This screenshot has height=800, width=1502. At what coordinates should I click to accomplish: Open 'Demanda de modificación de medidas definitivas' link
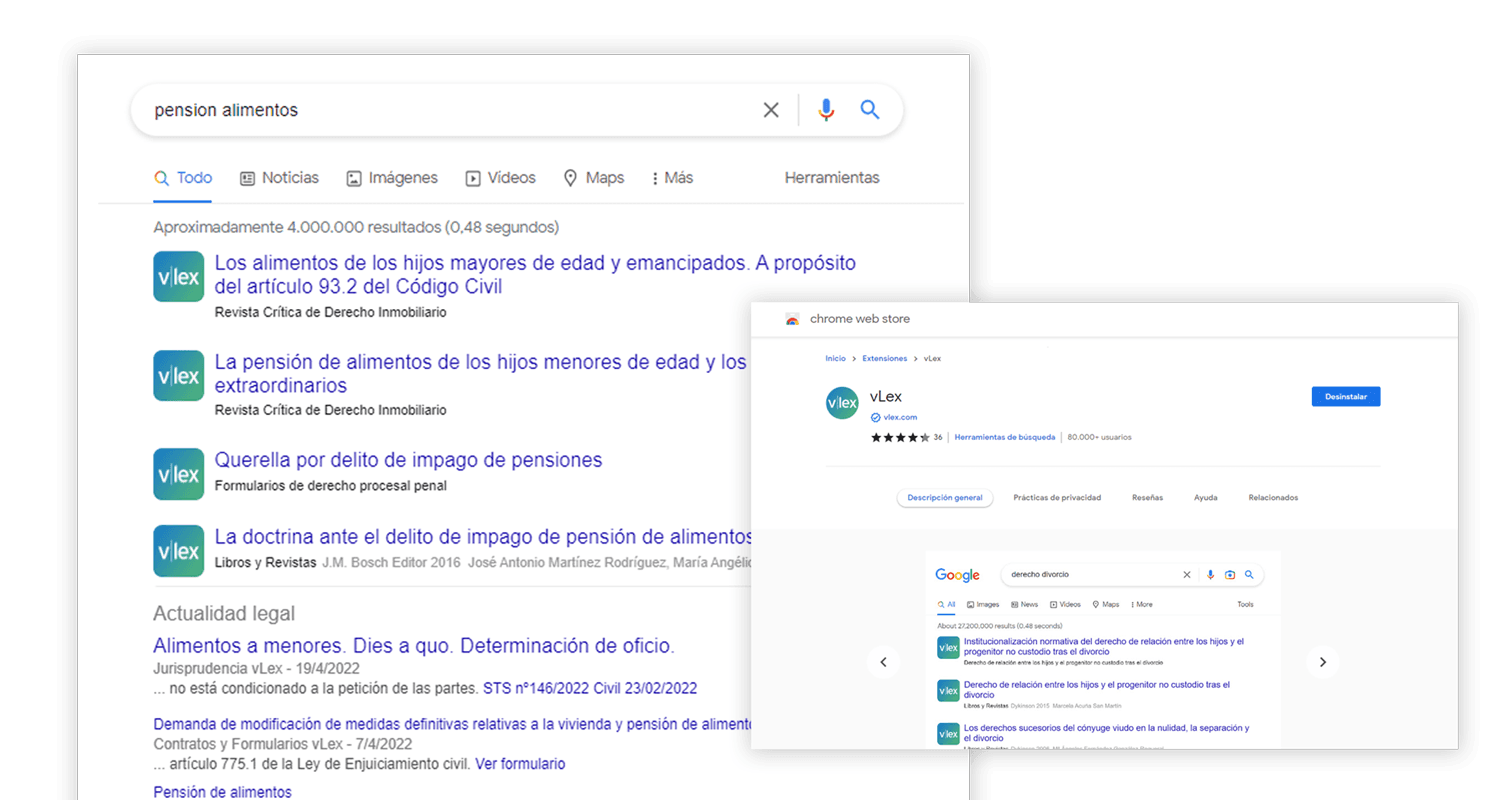tap(452, 724)
